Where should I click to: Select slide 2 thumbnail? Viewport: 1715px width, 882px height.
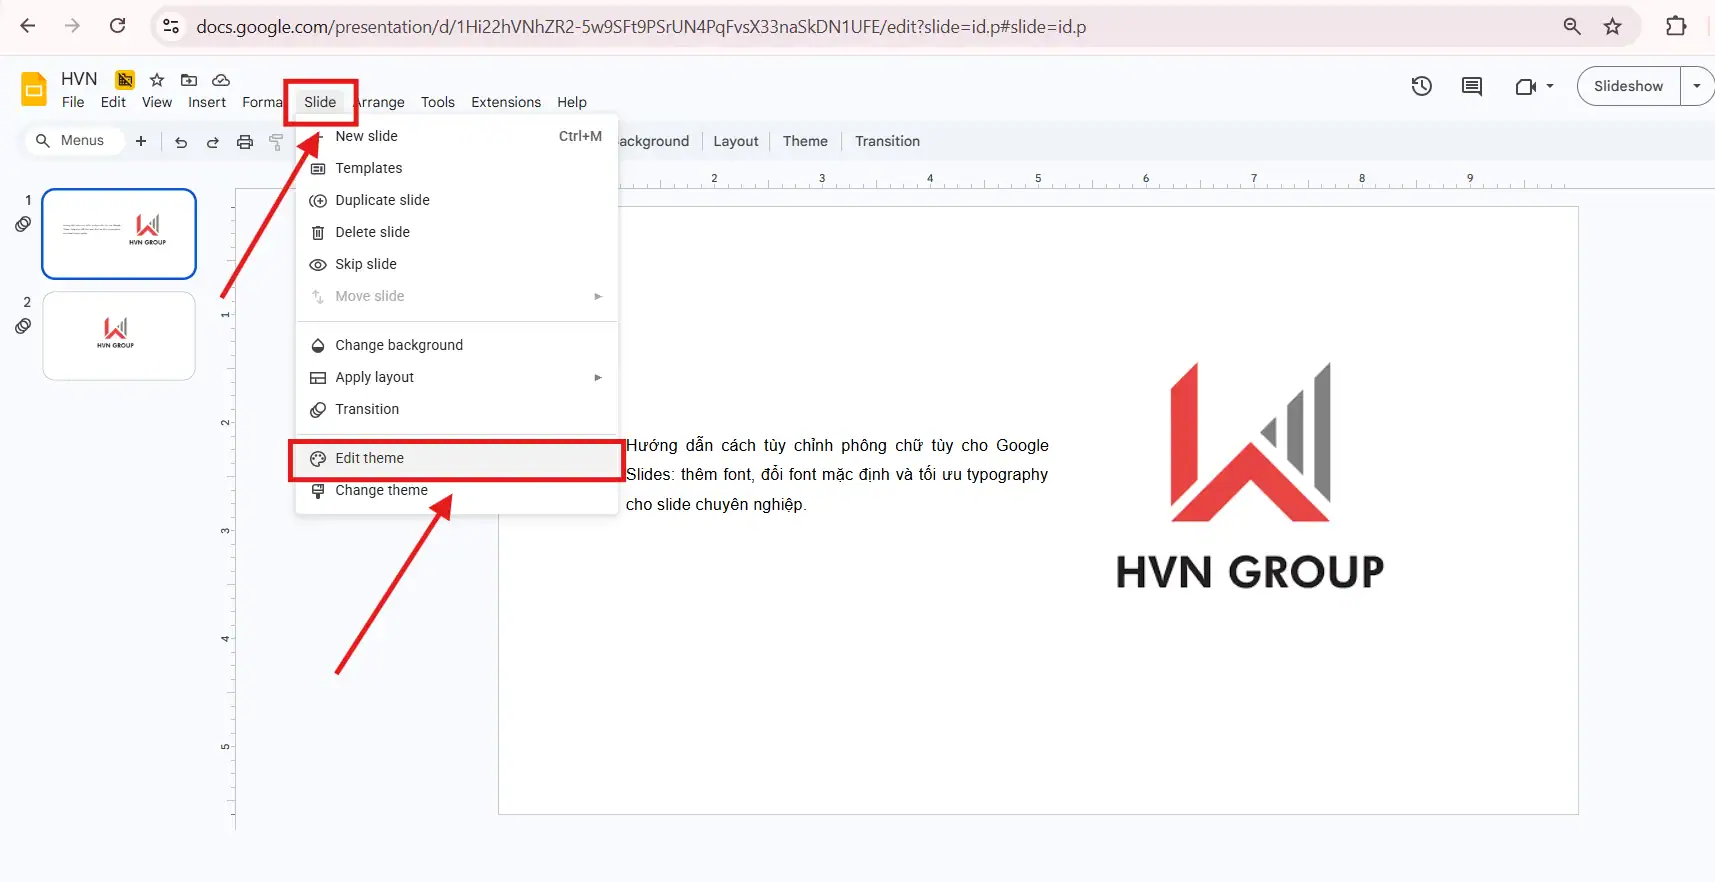point(119,336)
